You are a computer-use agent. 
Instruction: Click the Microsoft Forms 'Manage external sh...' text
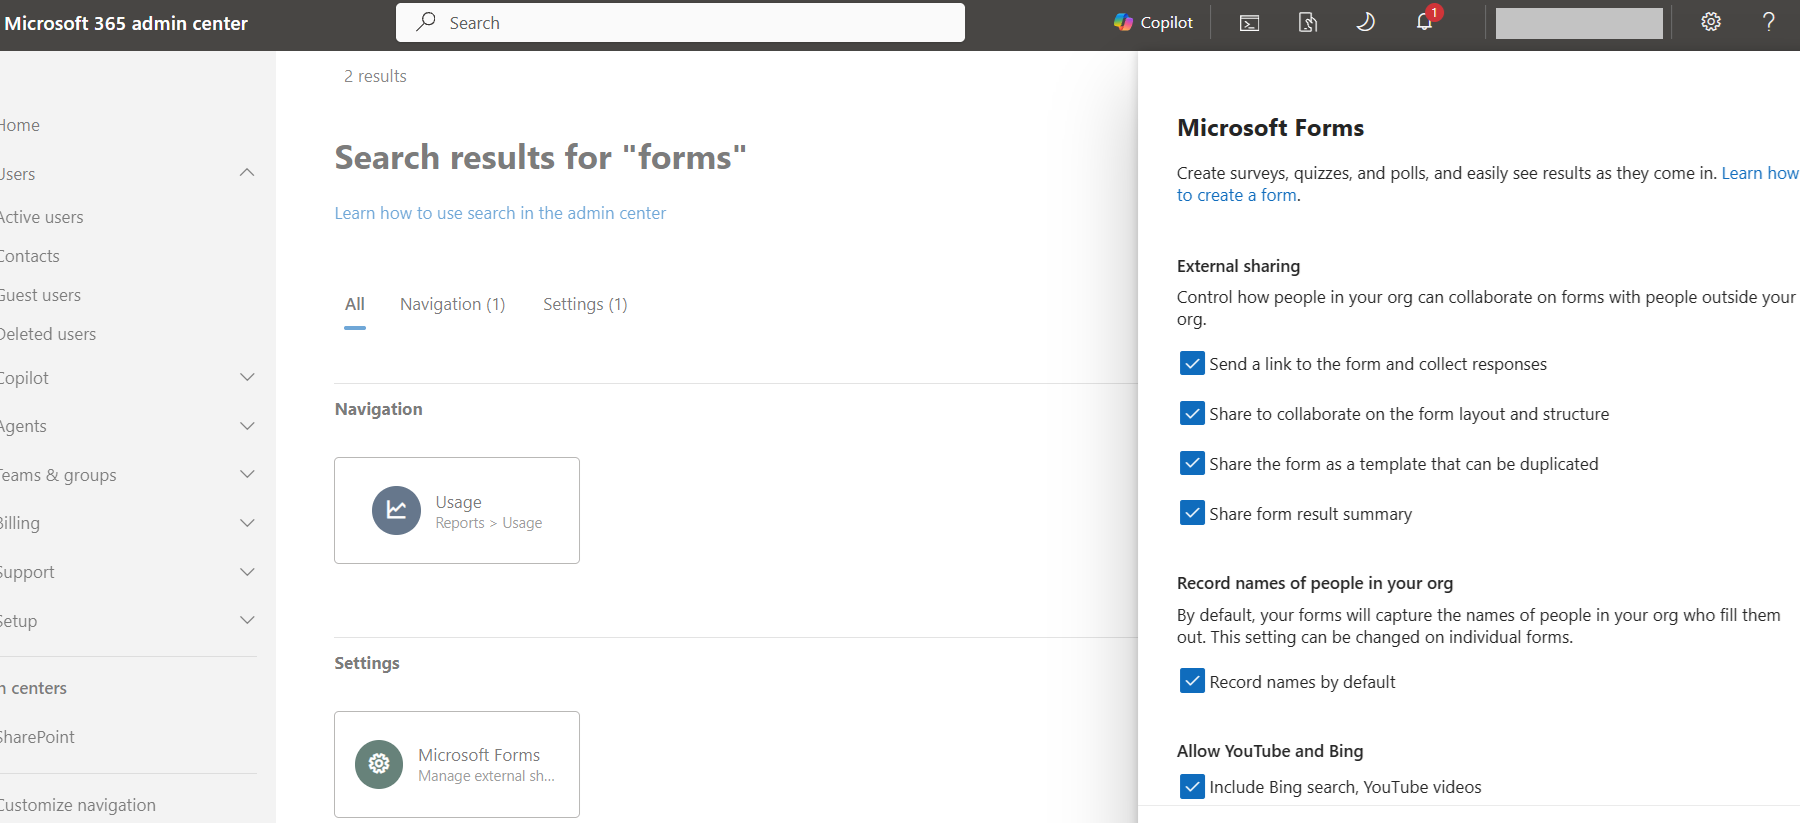click(486, 776)
